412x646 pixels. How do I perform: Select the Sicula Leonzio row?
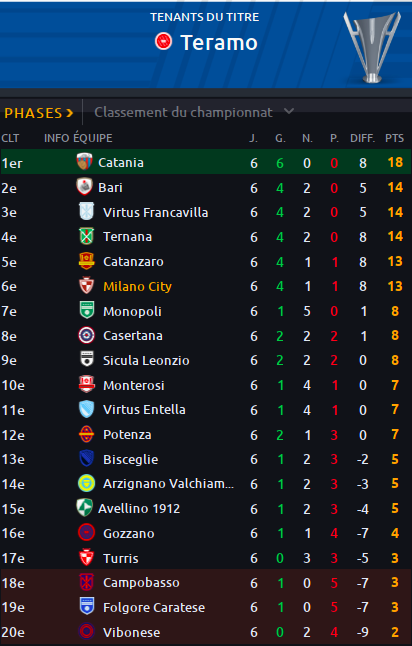pos(206,360)
